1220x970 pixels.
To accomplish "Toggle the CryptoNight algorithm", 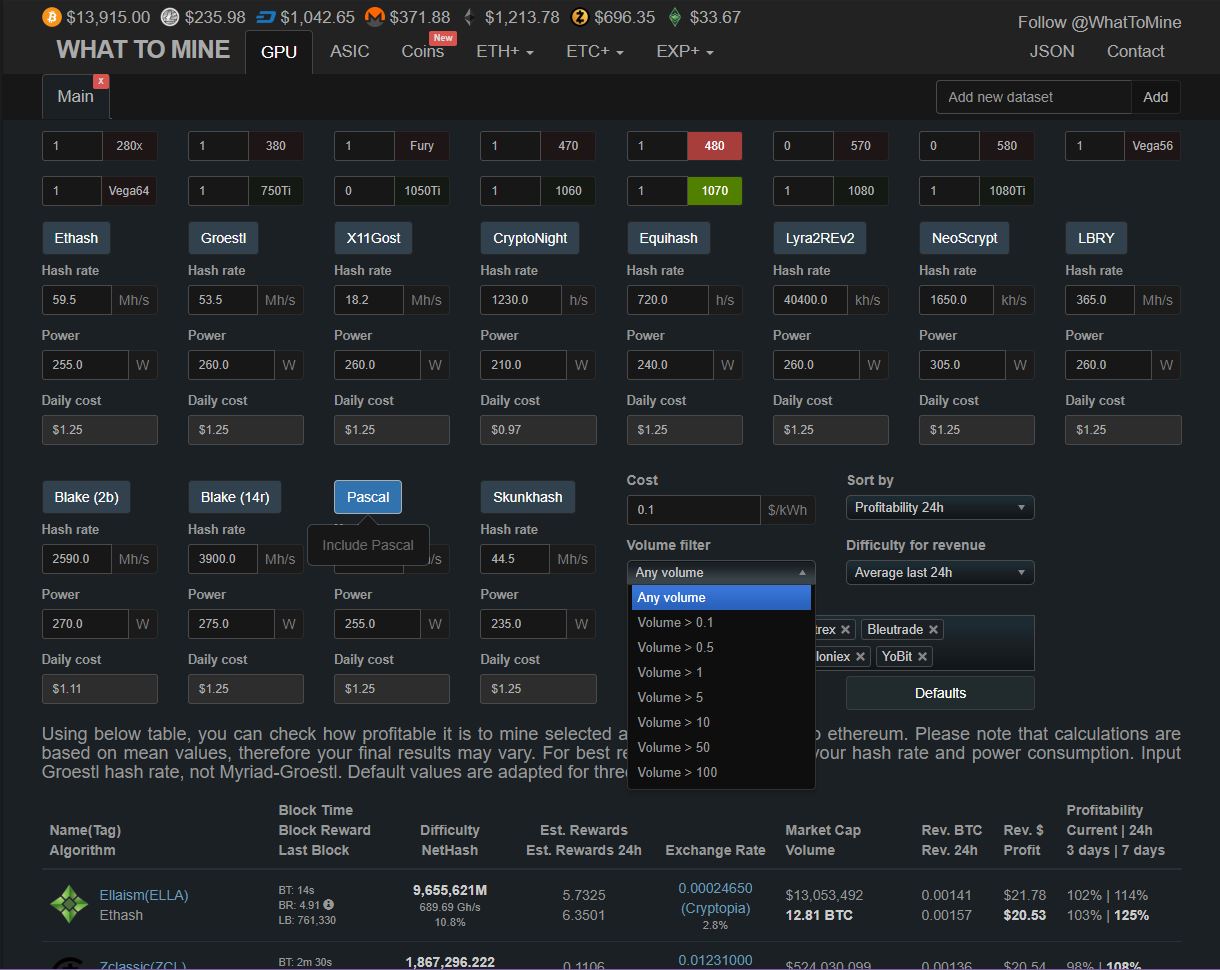I will tap(530, 238).
